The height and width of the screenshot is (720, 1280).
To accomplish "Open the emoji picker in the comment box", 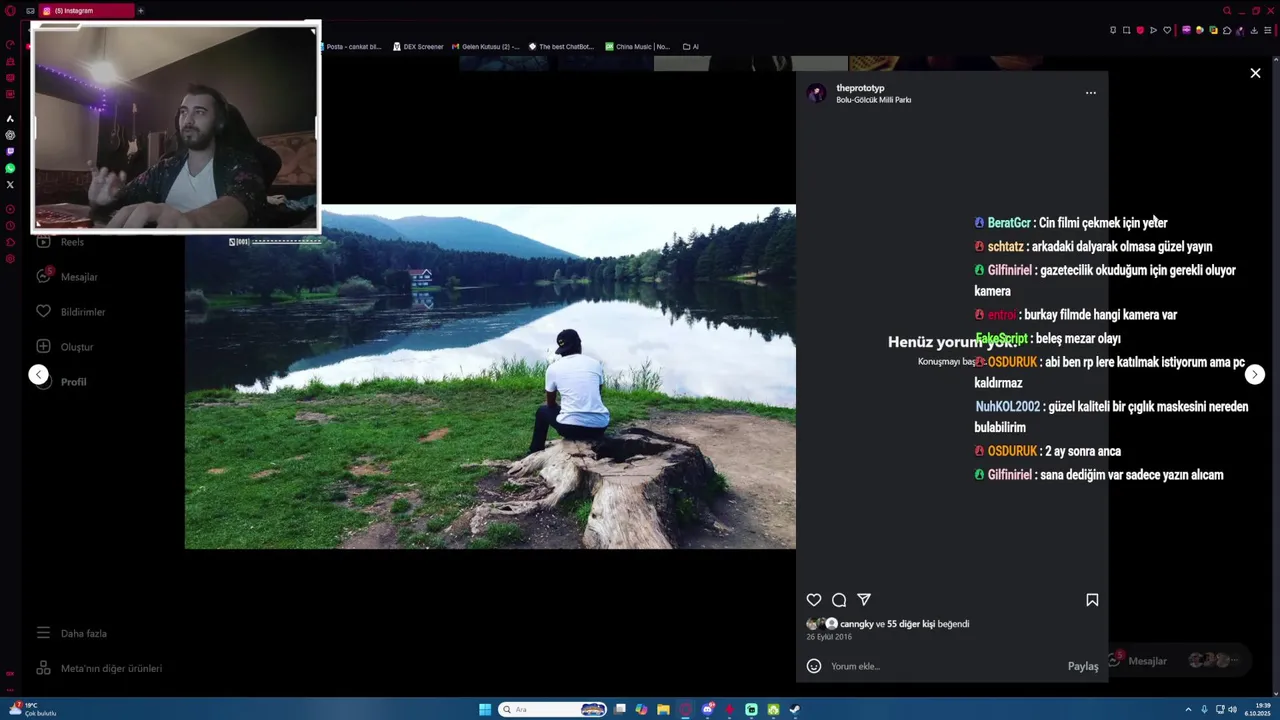I will (x=814, y=666).
